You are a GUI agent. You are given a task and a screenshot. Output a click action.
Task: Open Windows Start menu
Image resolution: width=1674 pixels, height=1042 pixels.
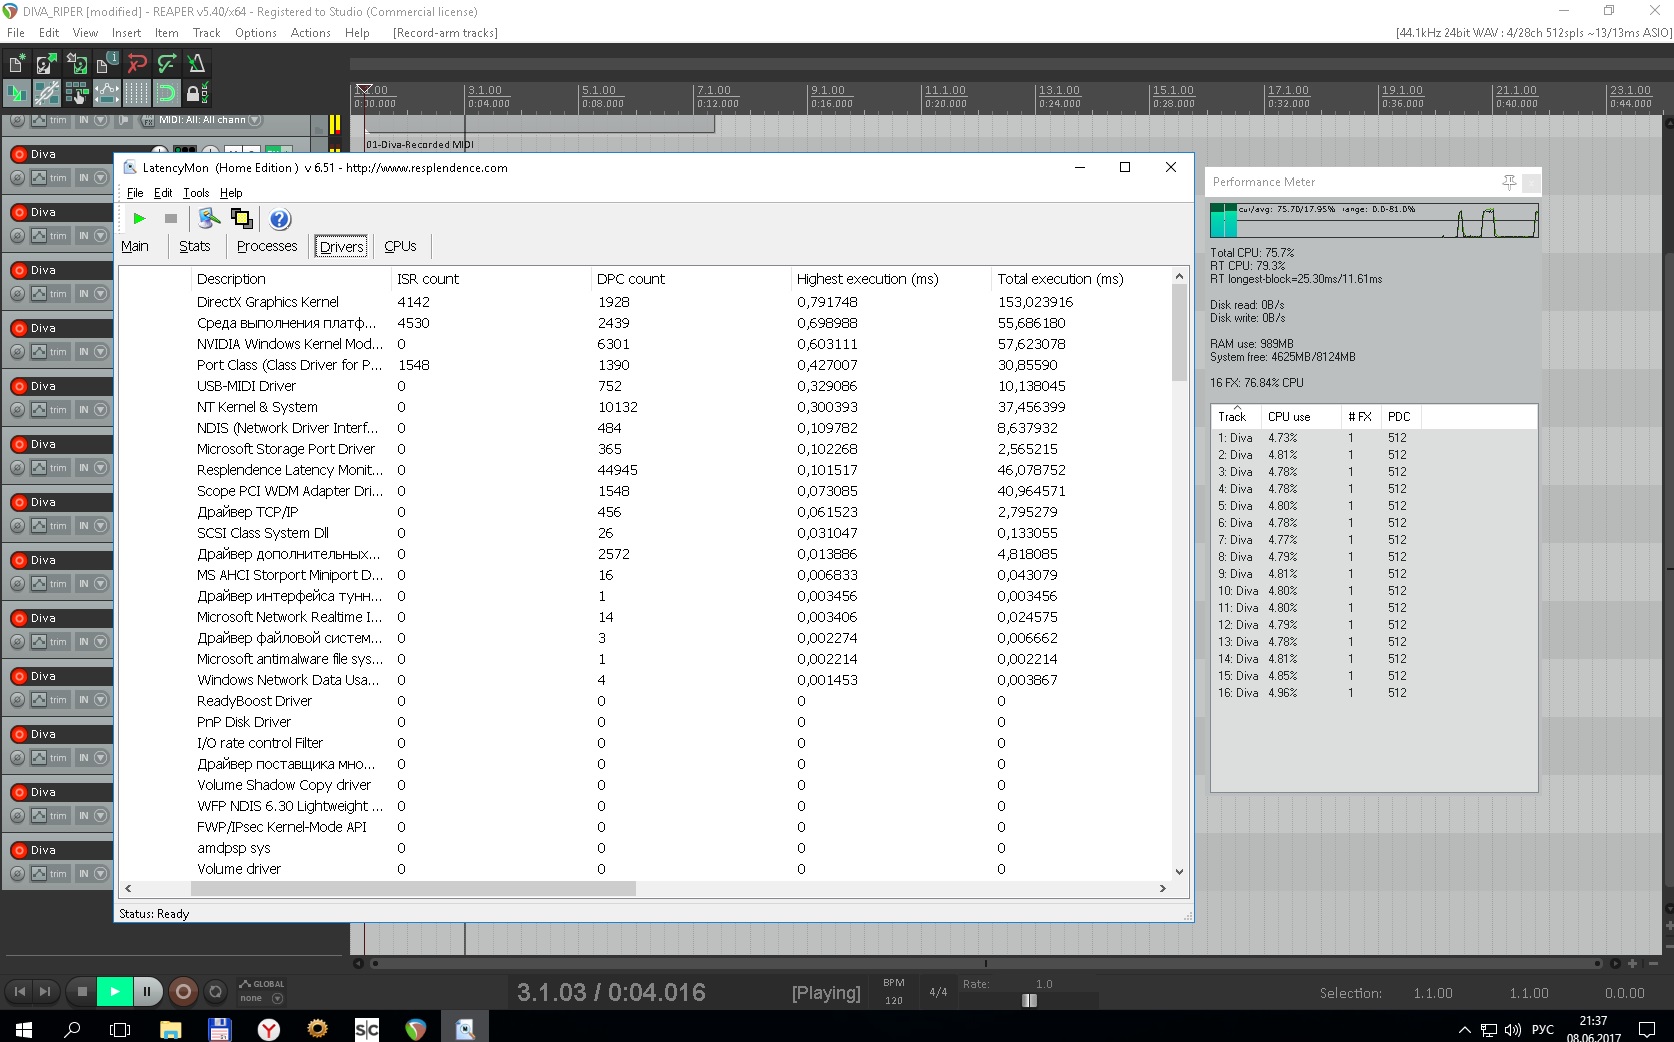[24, 1028]
